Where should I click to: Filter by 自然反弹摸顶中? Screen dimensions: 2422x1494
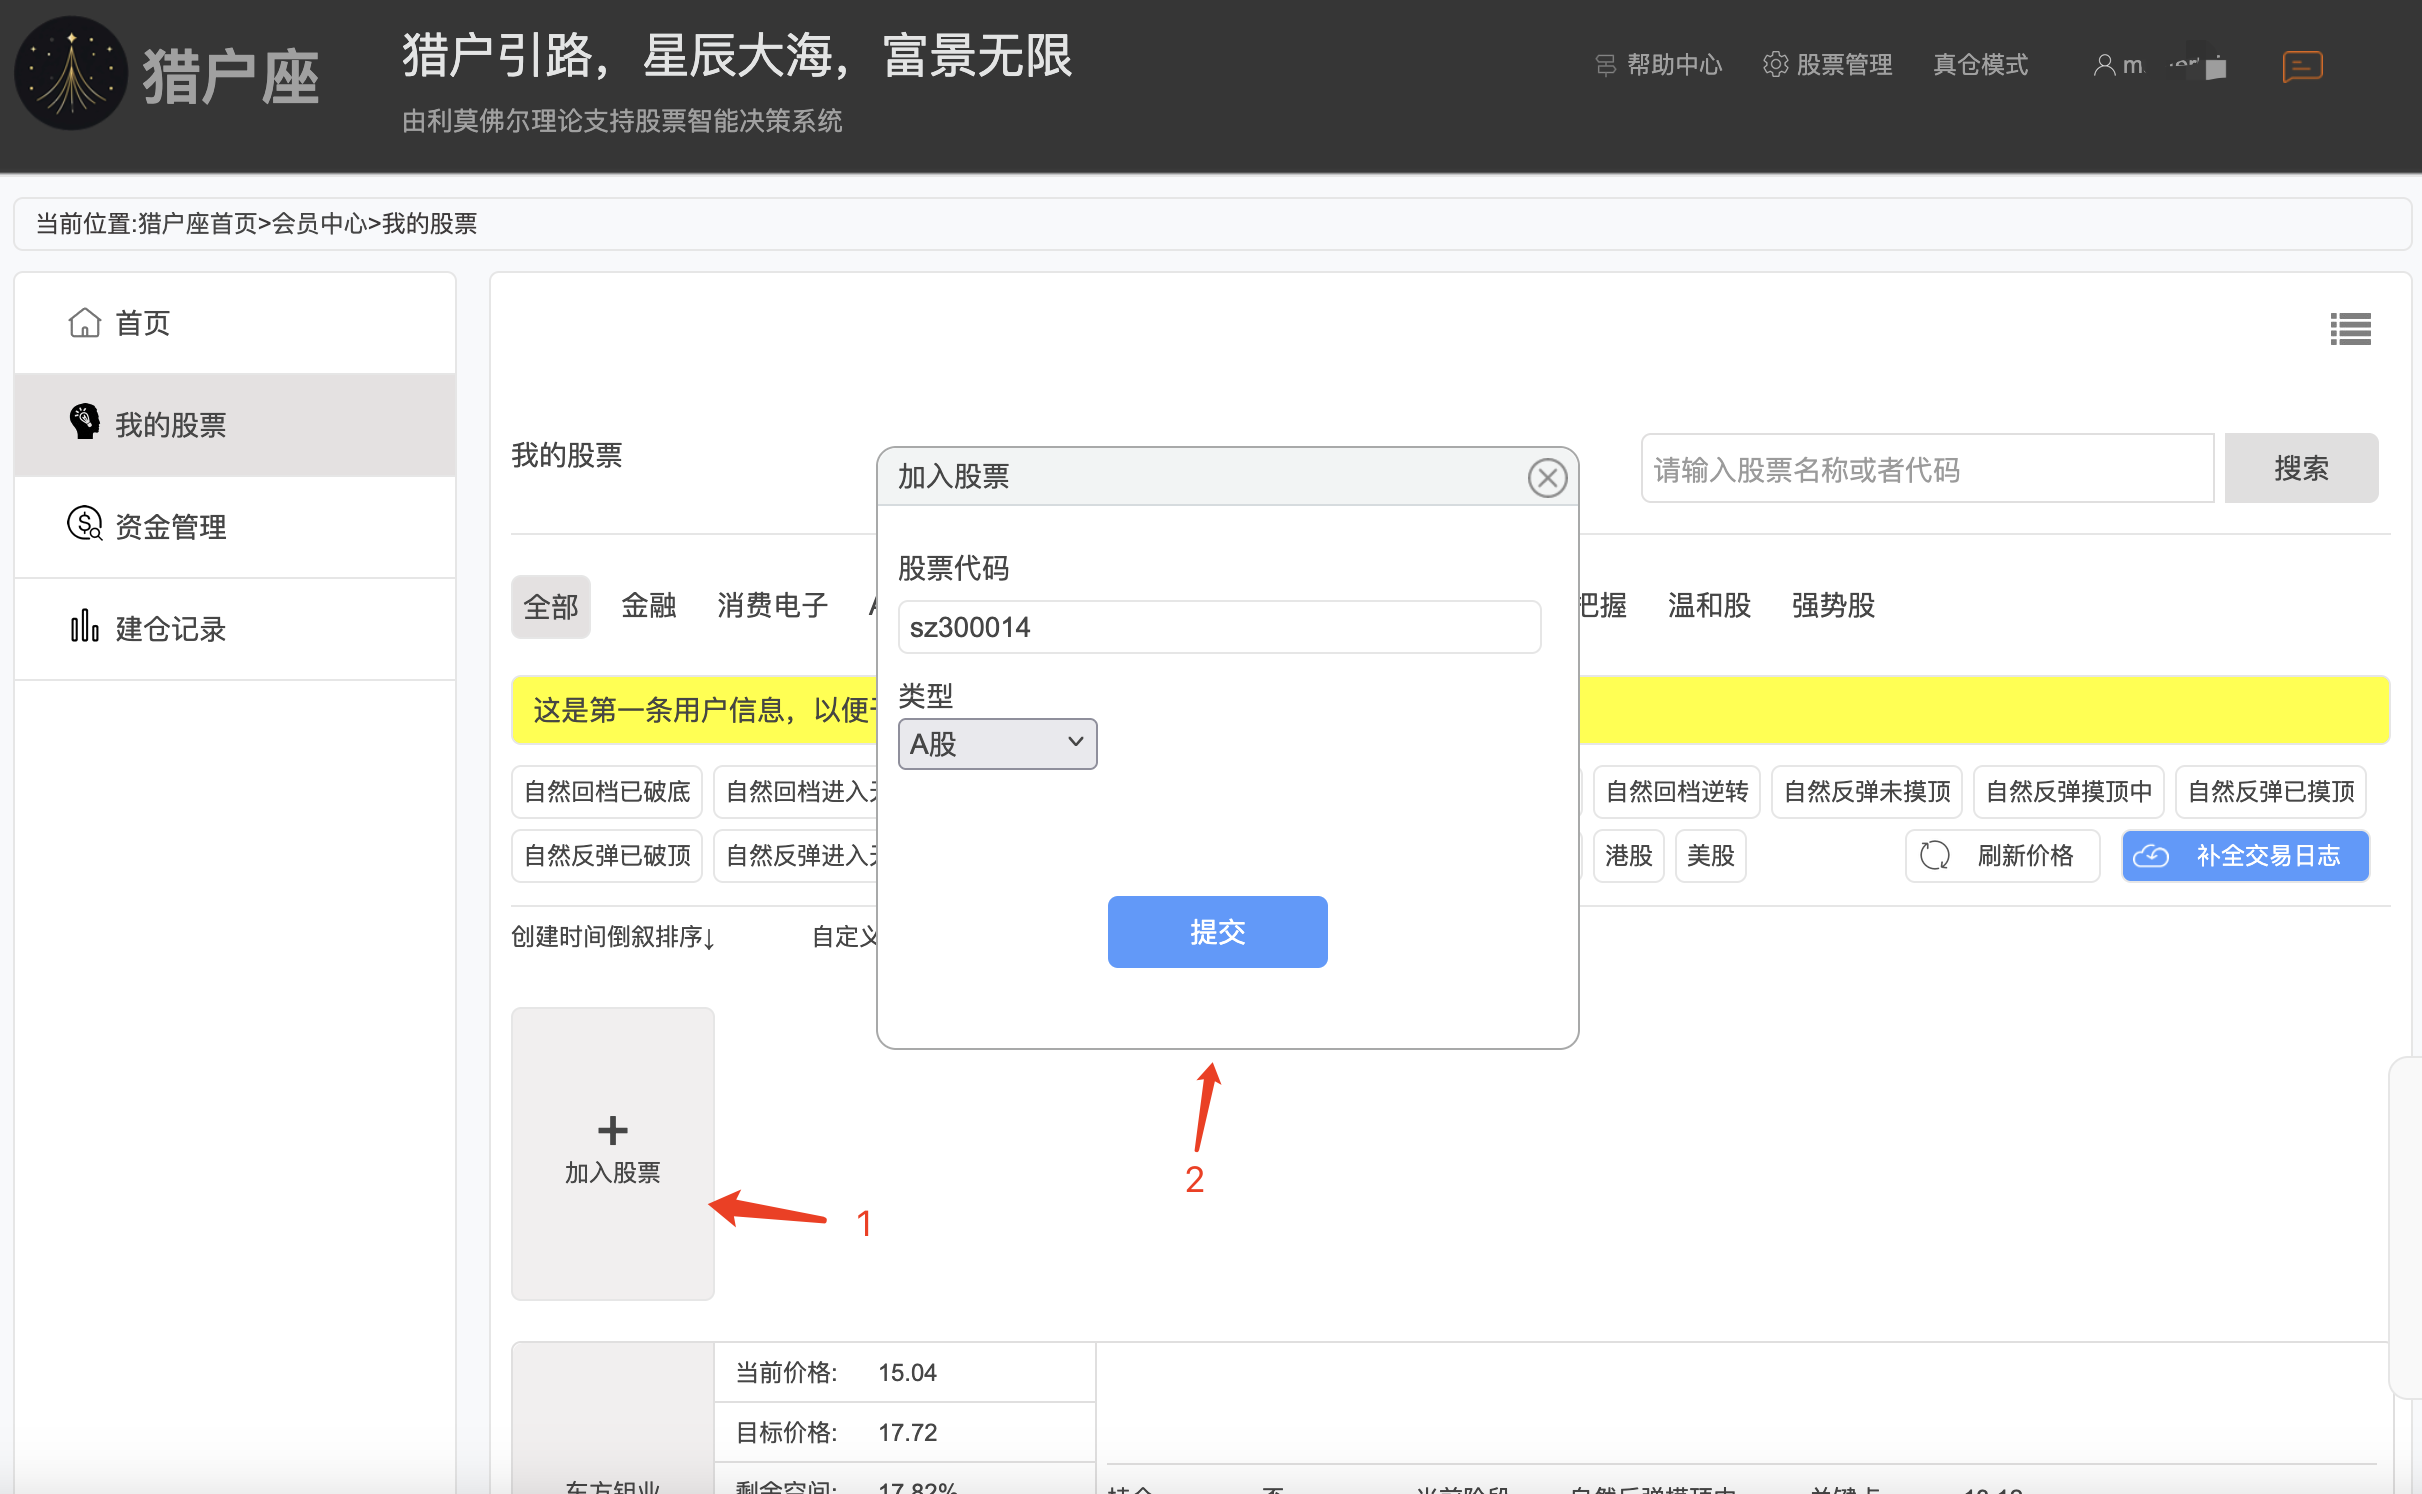point(2068,792)
